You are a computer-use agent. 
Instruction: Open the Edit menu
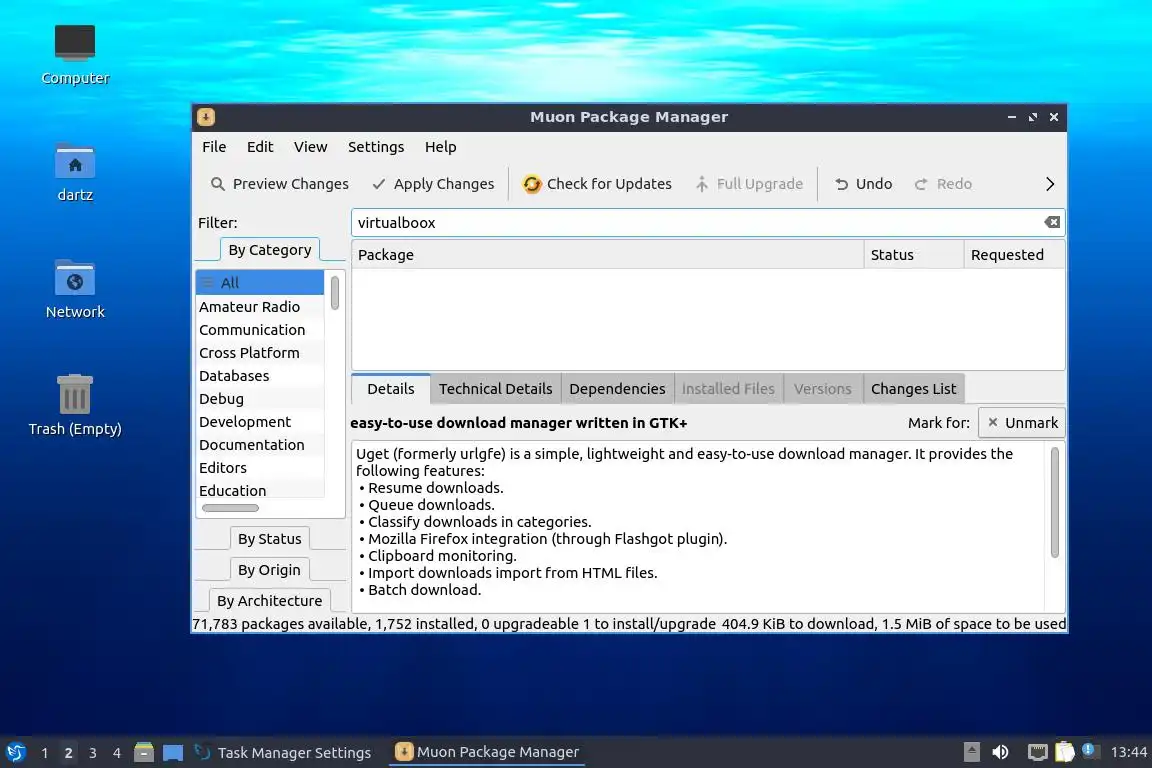coord(260,147)
